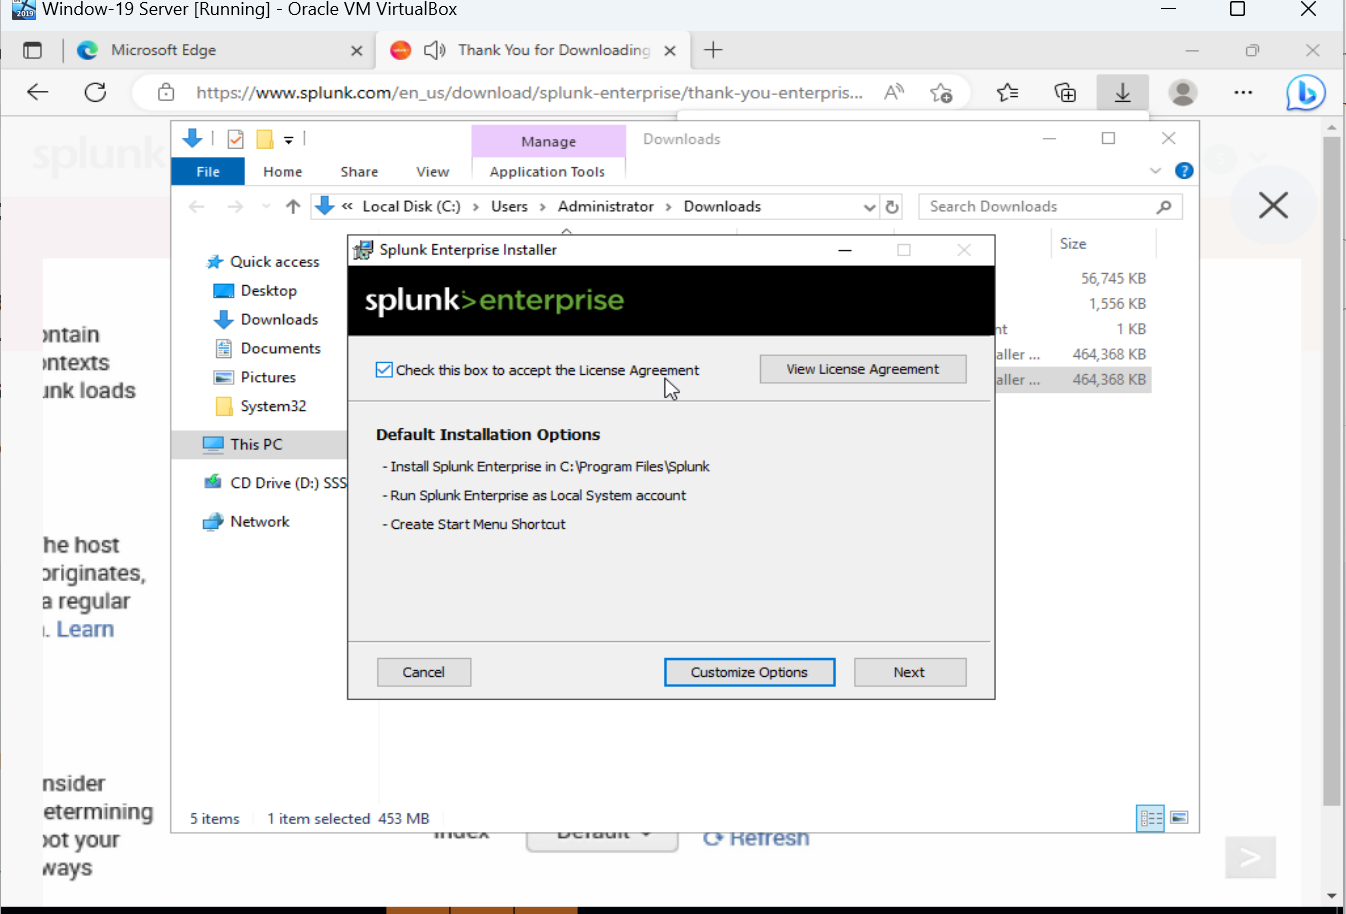The height and width of the screenshot is (914, 1346).
Task: Click Users in the address breadcrumb
Action: point(509,206)
